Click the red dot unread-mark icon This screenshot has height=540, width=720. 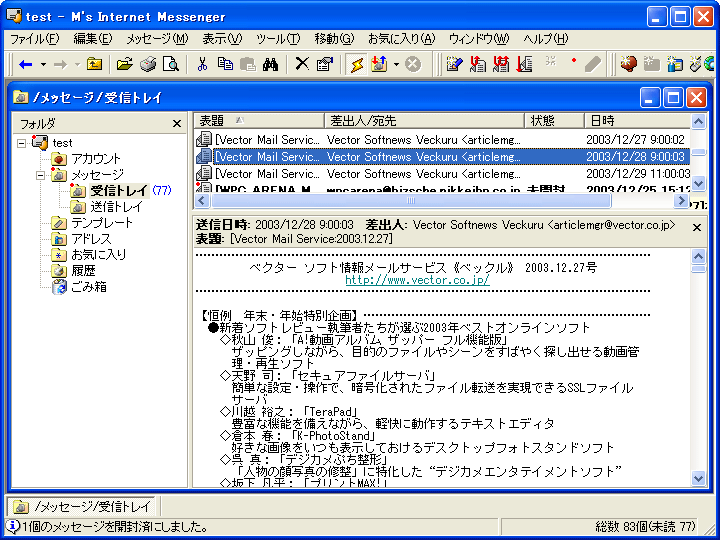point(574,61)
